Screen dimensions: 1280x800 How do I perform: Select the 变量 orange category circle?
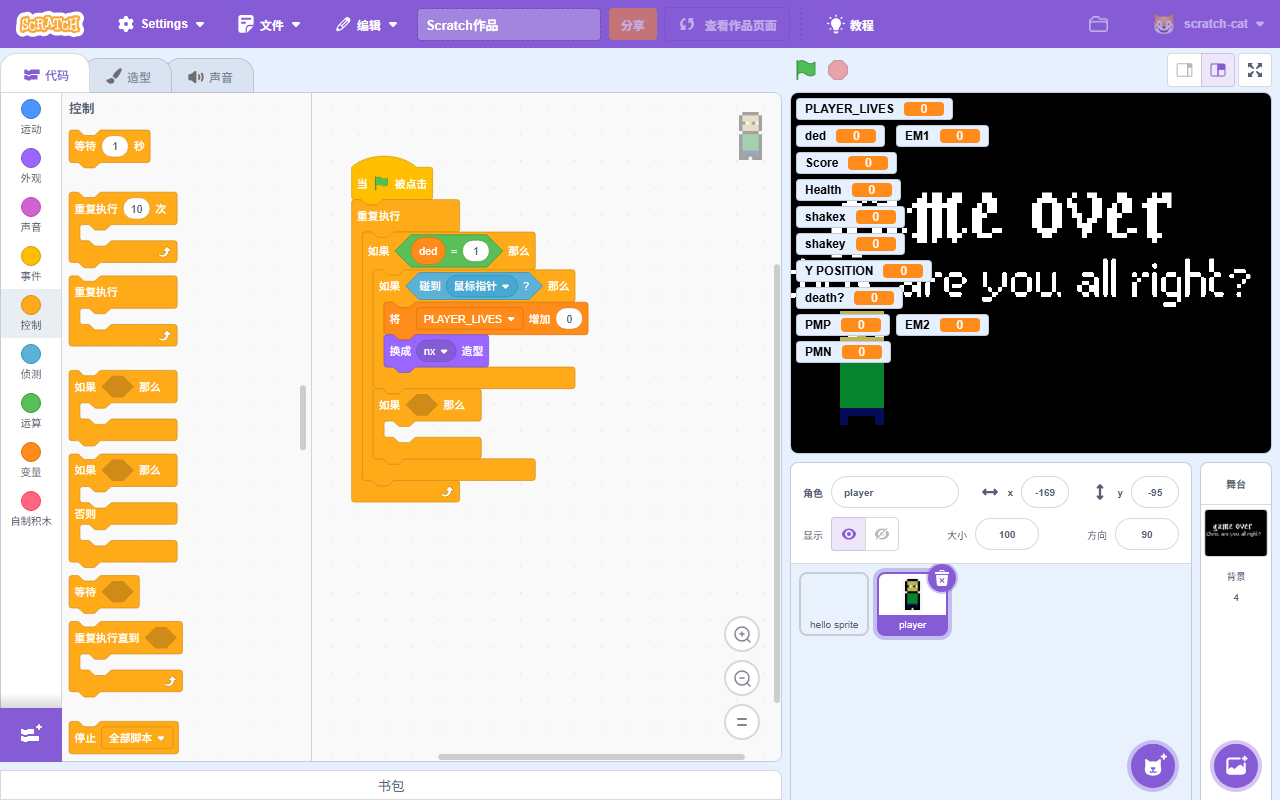(x=31, y=453)
